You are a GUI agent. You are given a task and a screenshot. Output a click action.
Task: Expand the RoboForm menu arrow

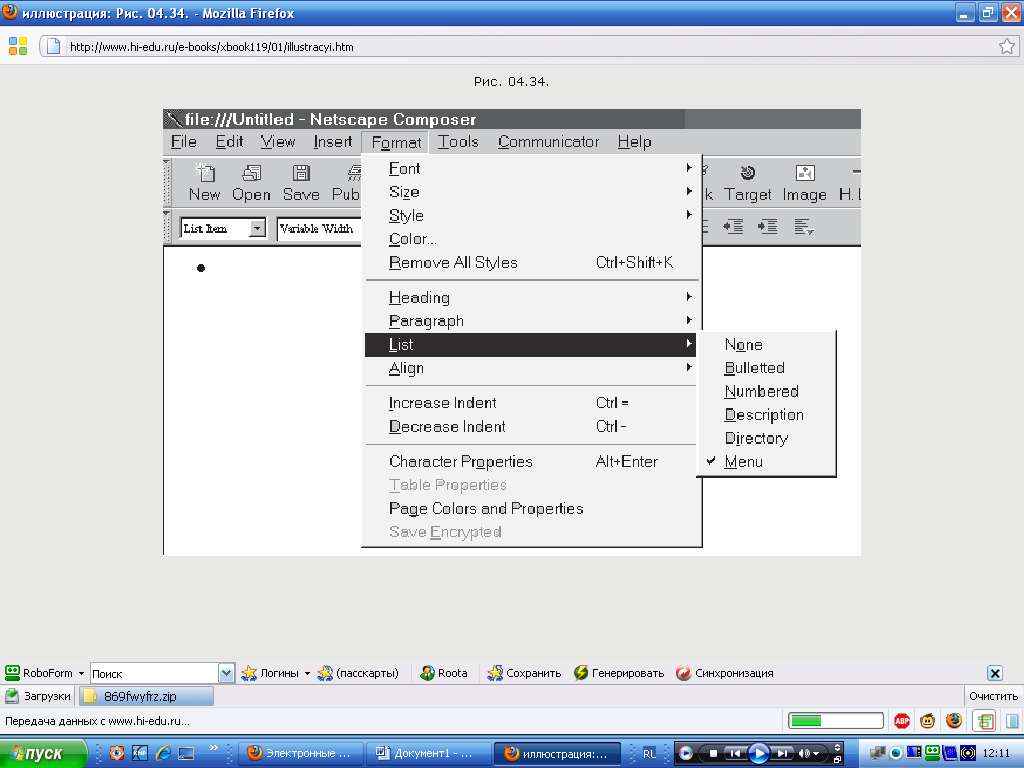(81, 673)
